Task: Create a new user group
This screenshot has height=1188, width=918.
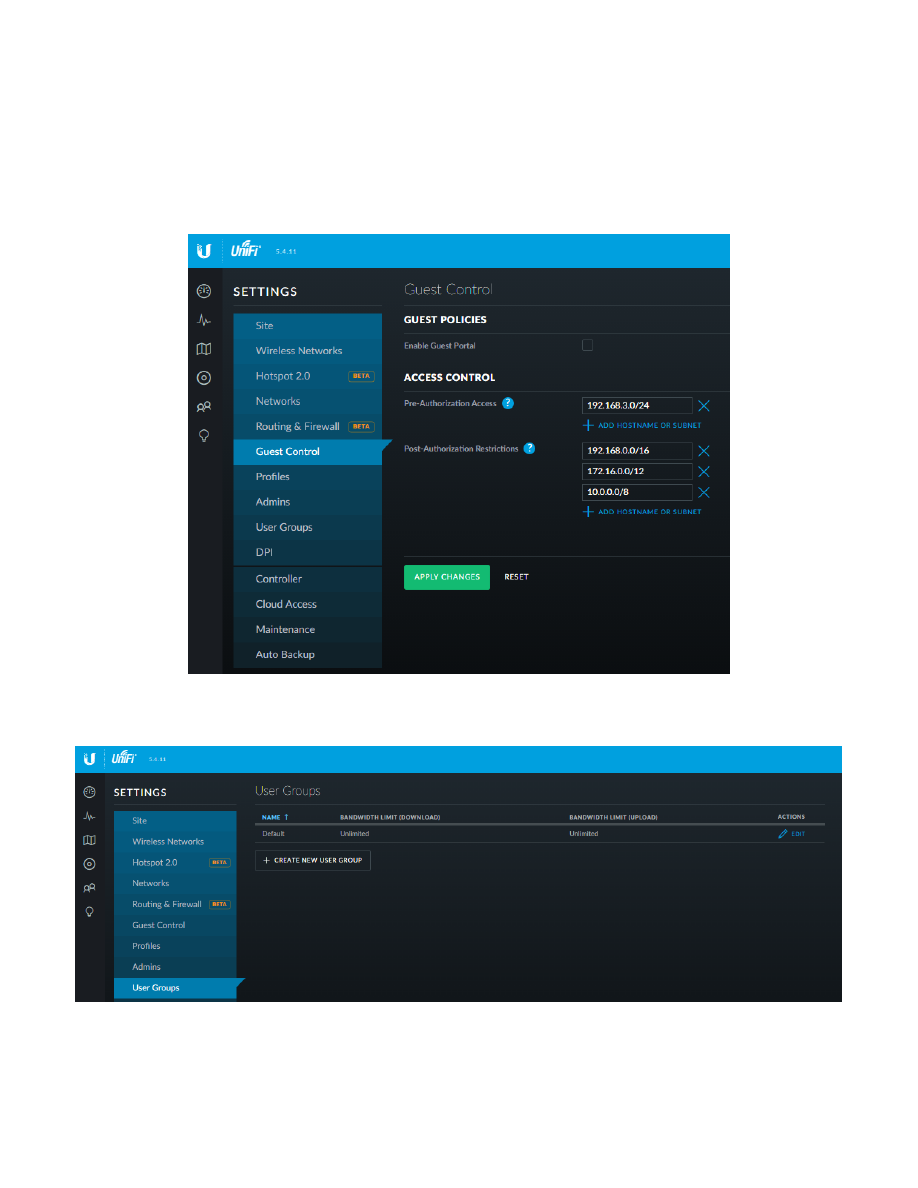Action: click(313, 860)
